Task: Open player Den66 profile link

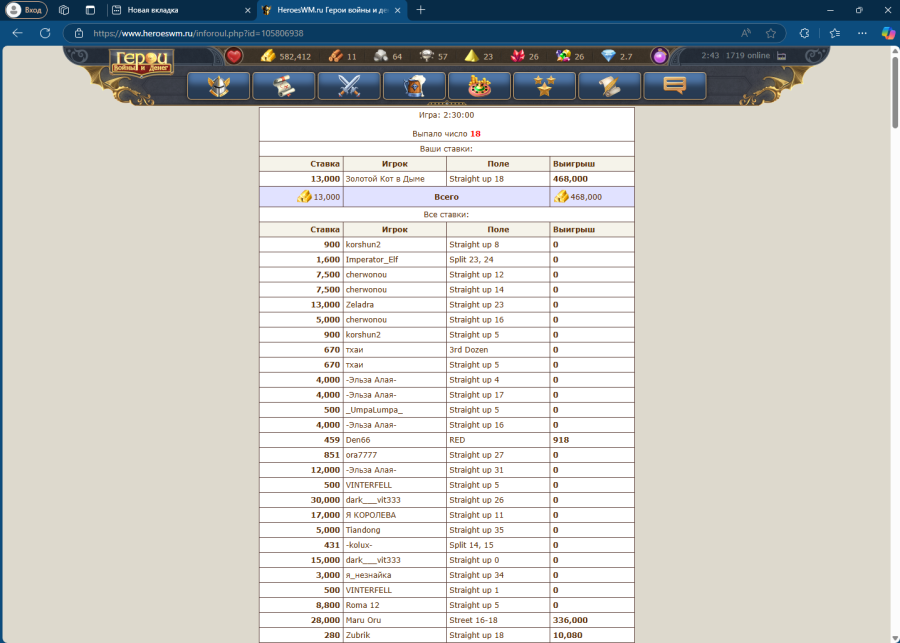Action: (x=358, y=440)
